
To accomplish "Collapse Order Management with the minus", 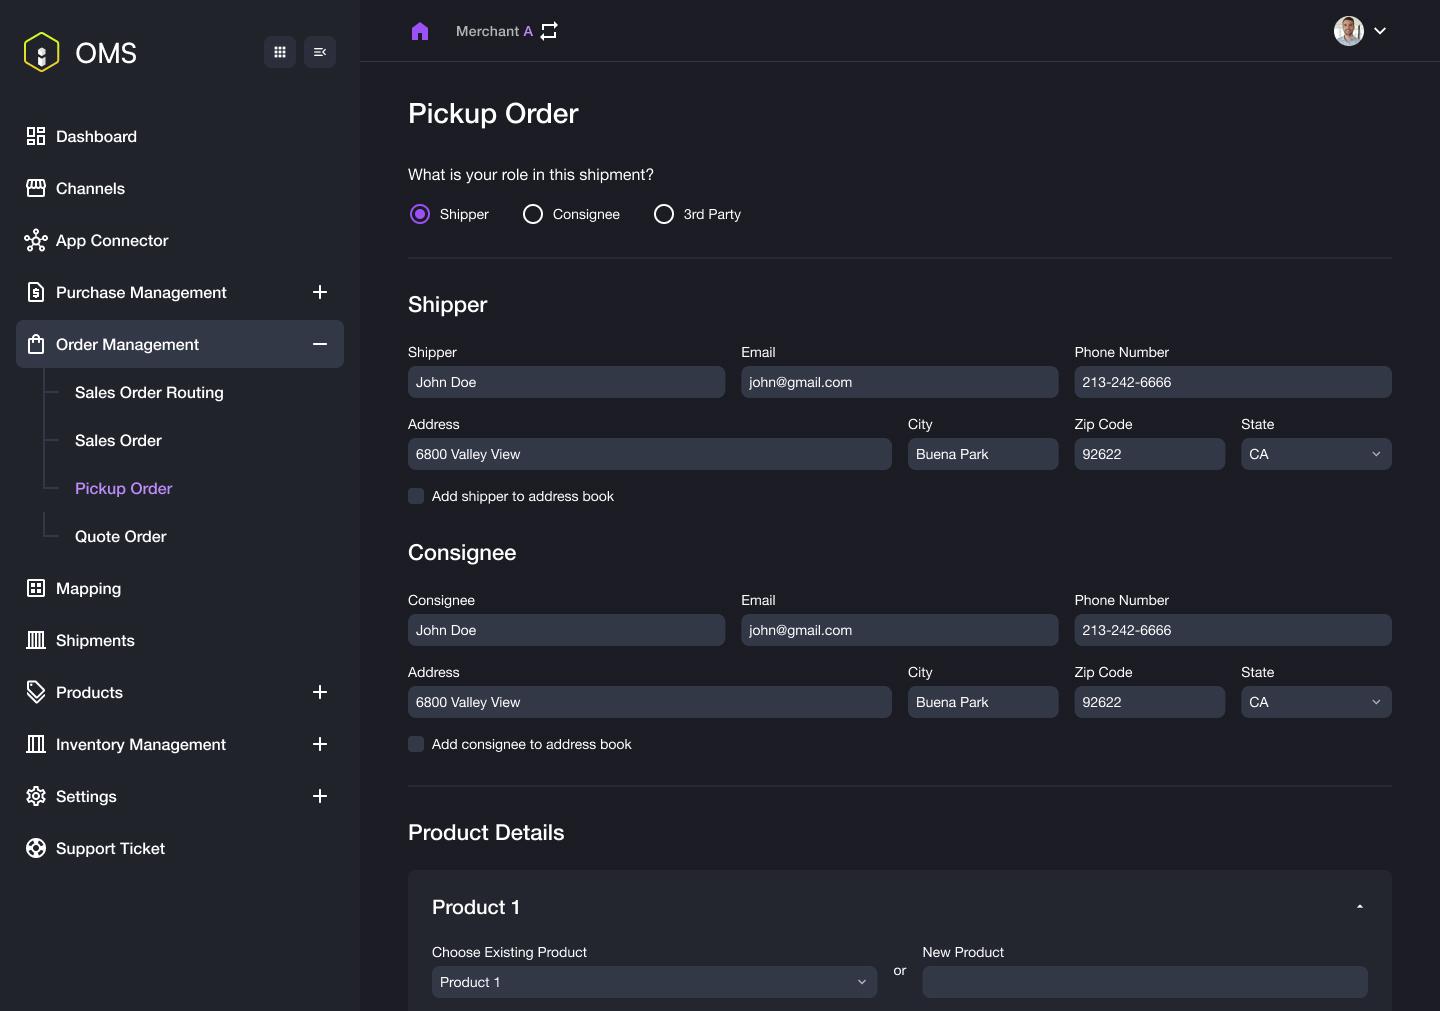I will click(x=320, y=344).
